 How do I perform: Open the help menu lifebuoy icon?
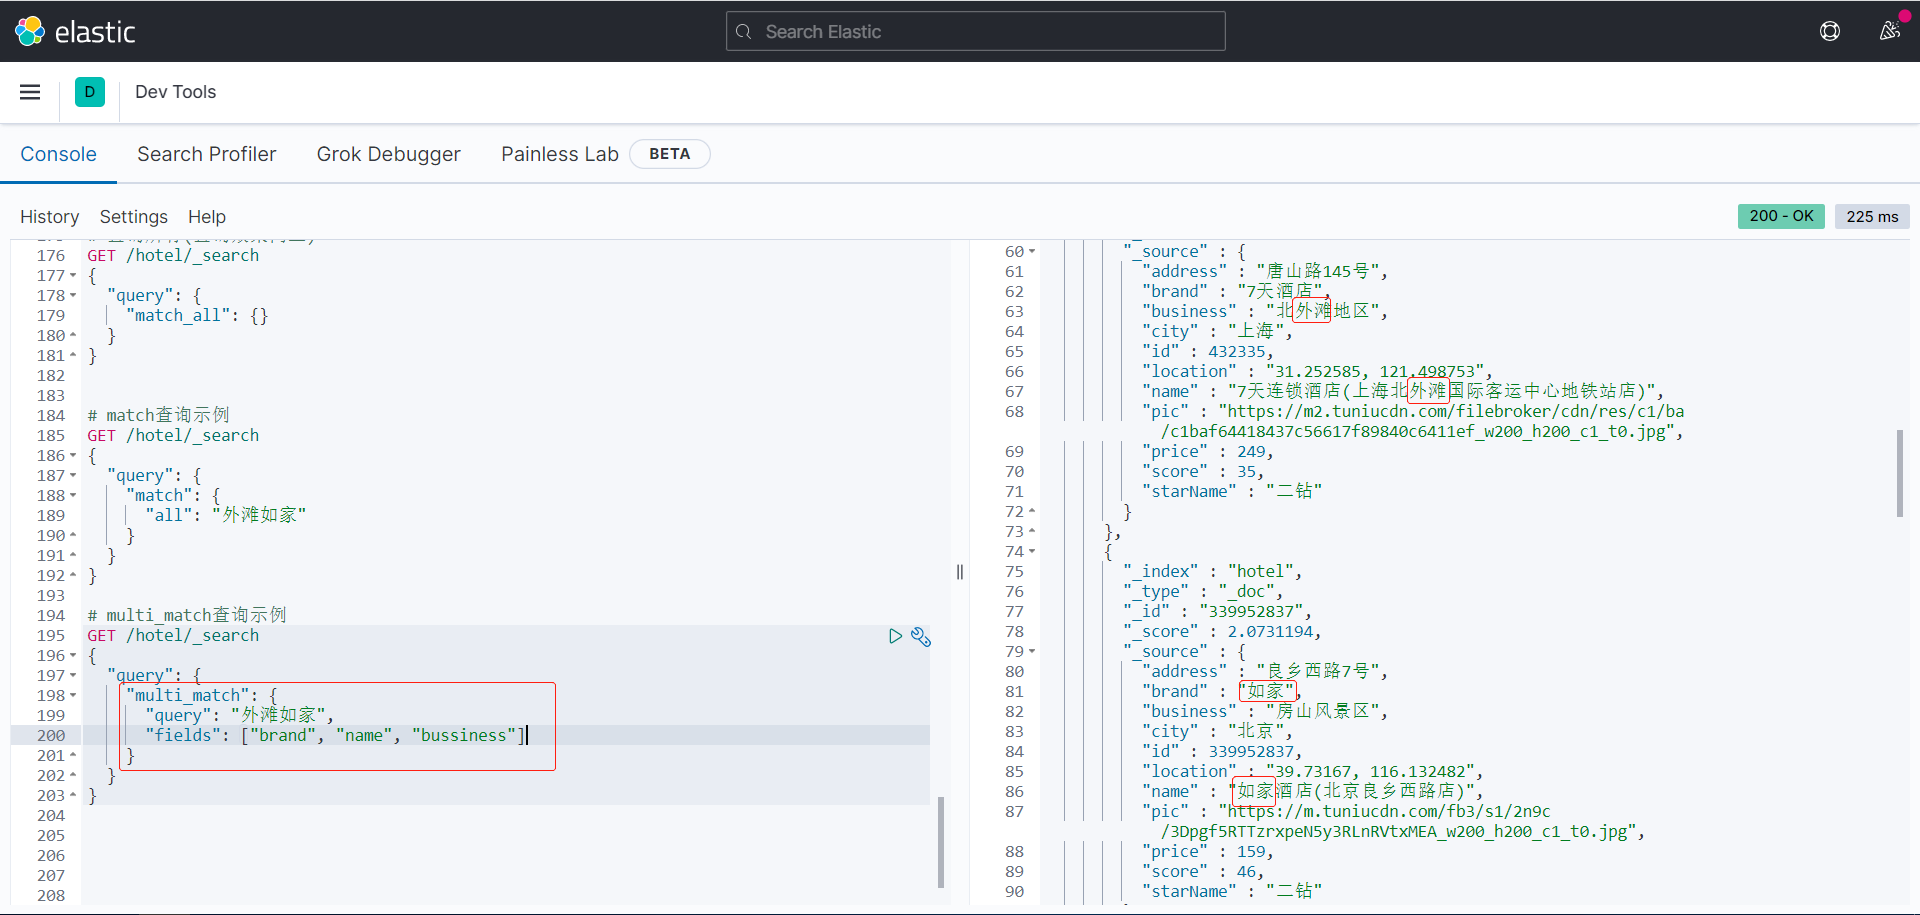tap(1830, 32)
